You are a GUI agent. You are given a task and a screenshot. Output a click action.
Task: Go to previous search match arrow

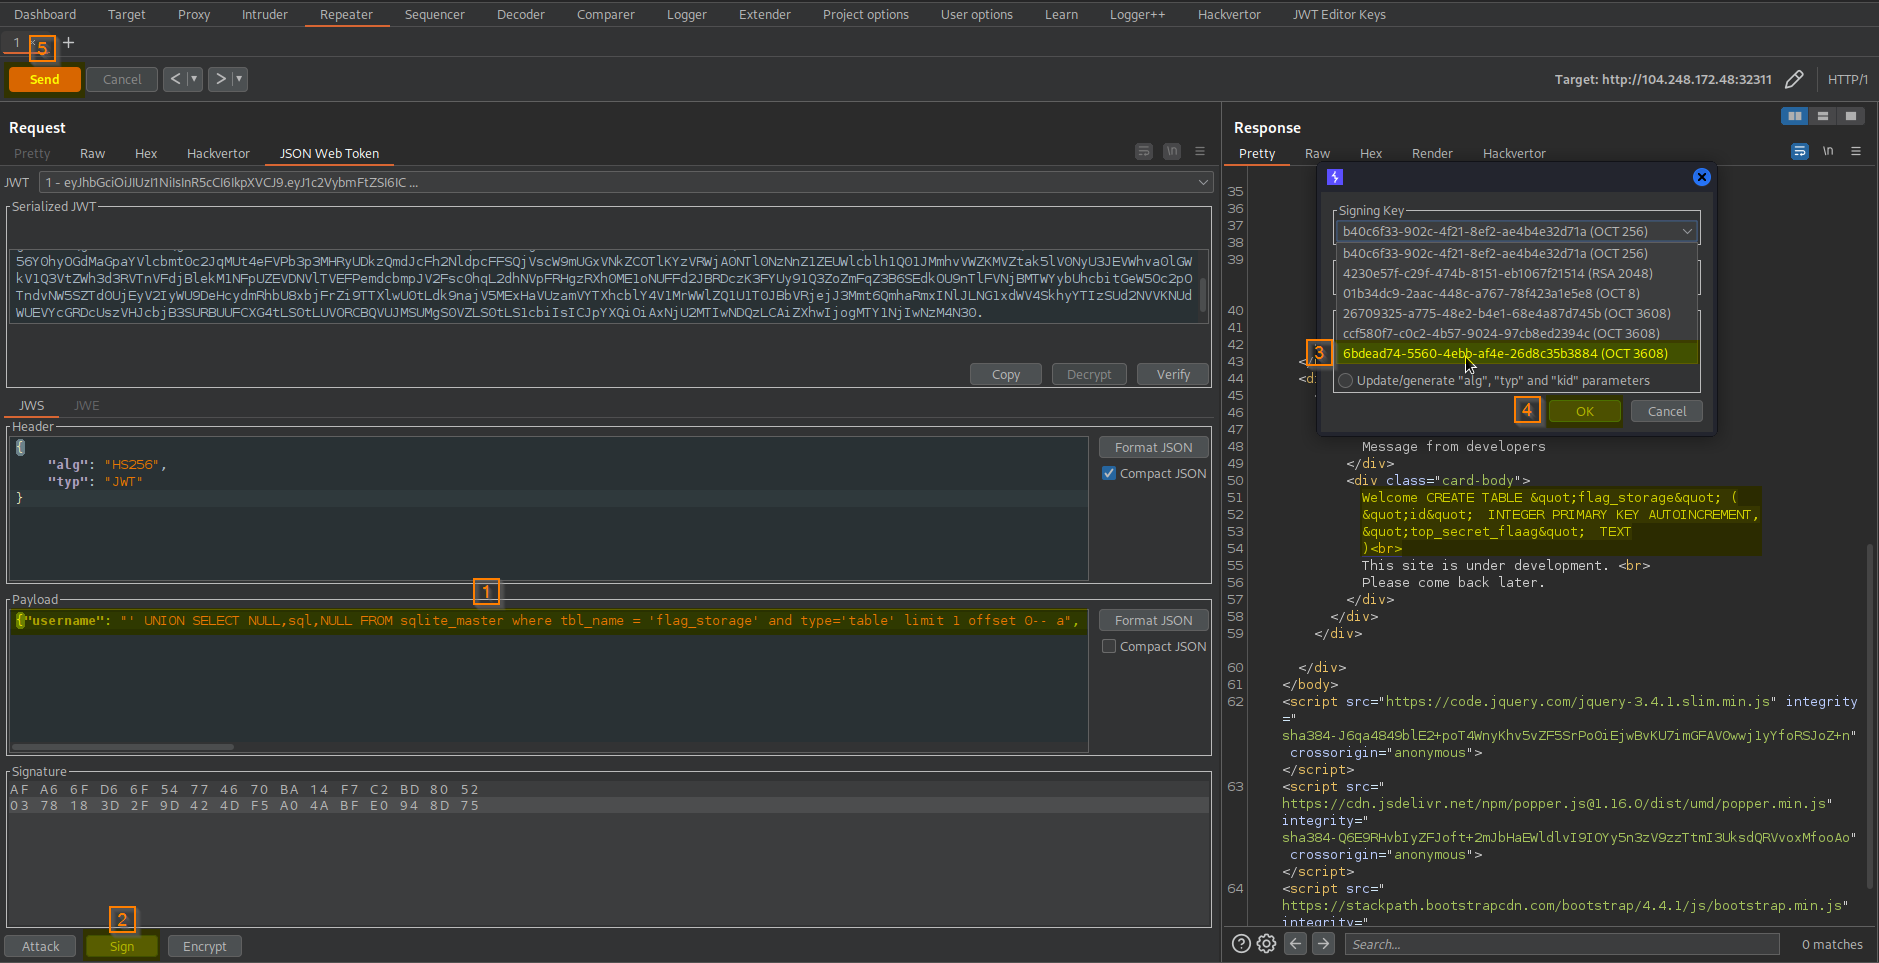1295,943
